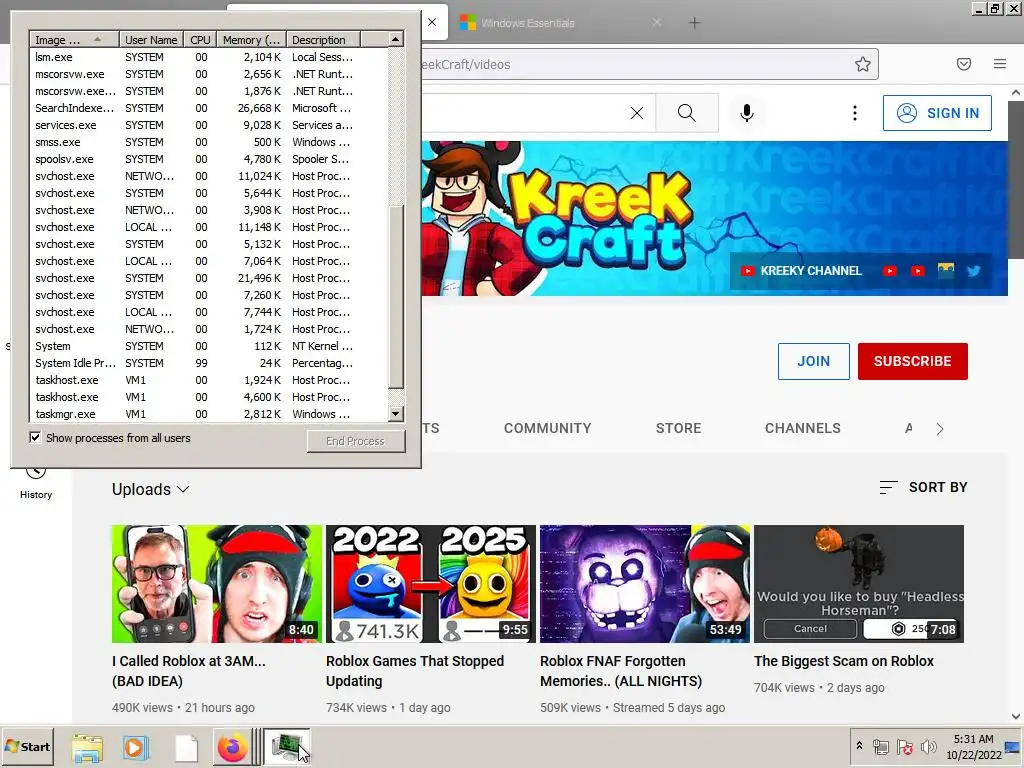Click the YouTube search magnifier button

[686, 113]
